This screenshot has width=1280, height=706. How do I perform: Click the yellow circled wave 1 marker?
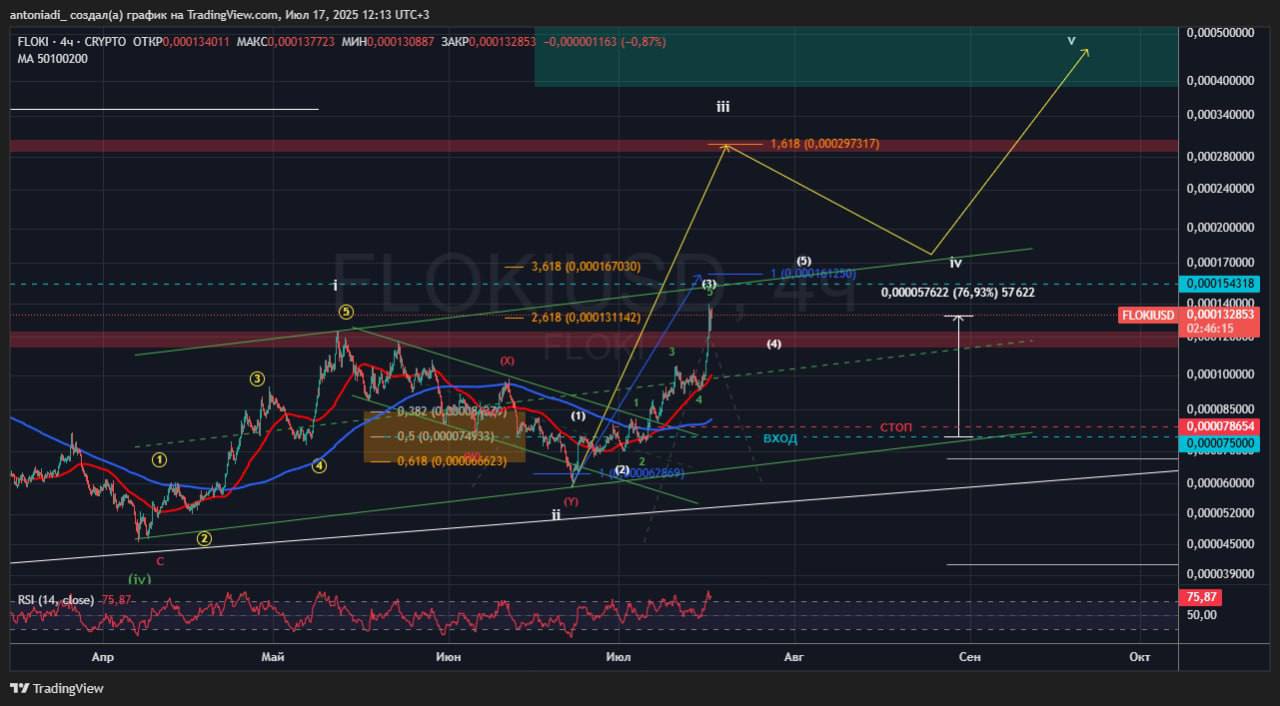[159, 459]
